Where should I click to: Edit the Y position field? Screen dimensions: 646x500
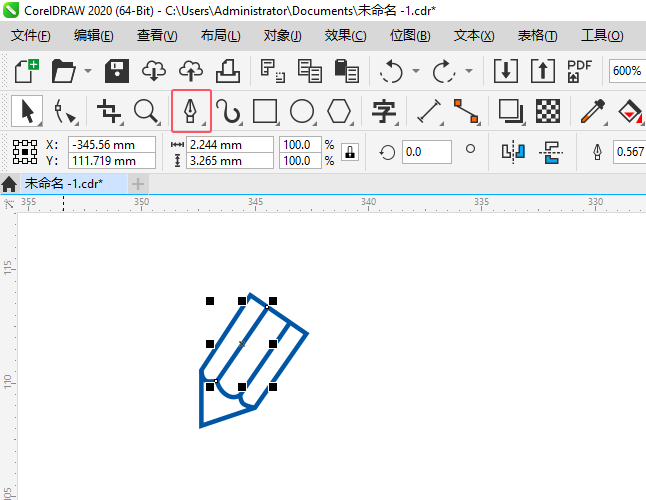[112, 161]
